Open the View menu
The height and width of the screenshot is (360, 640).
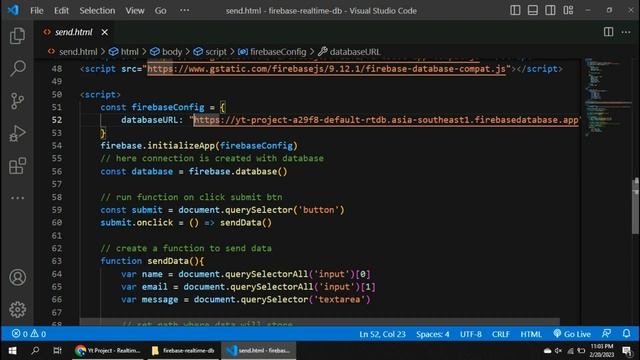(135, 11)
